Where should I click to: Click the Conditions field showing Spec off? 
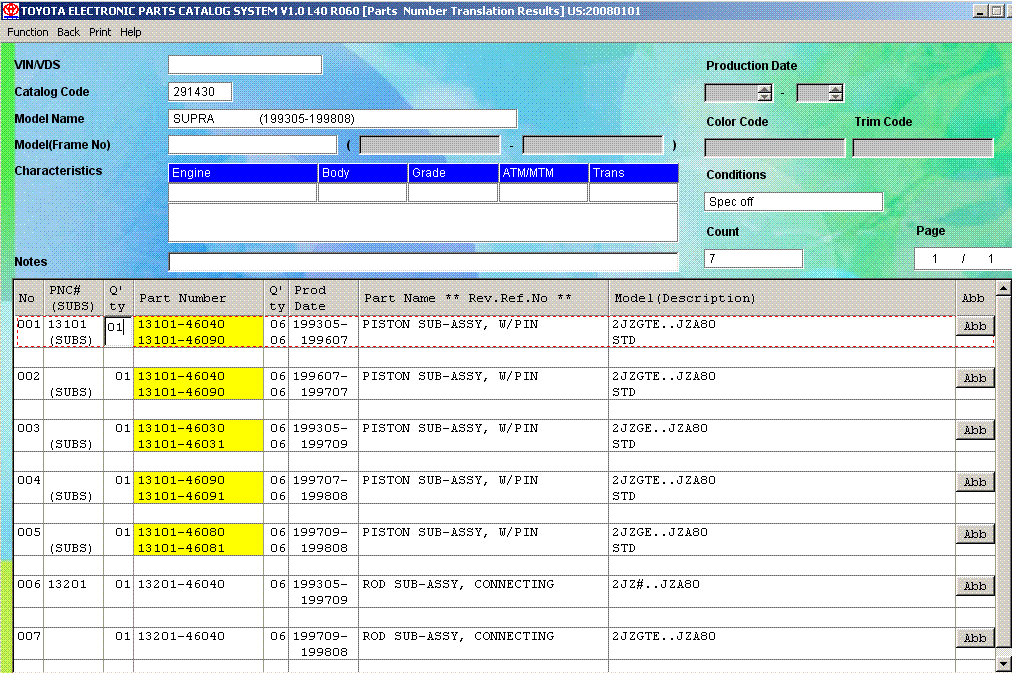pyautogui.click(x=793, y=202)
